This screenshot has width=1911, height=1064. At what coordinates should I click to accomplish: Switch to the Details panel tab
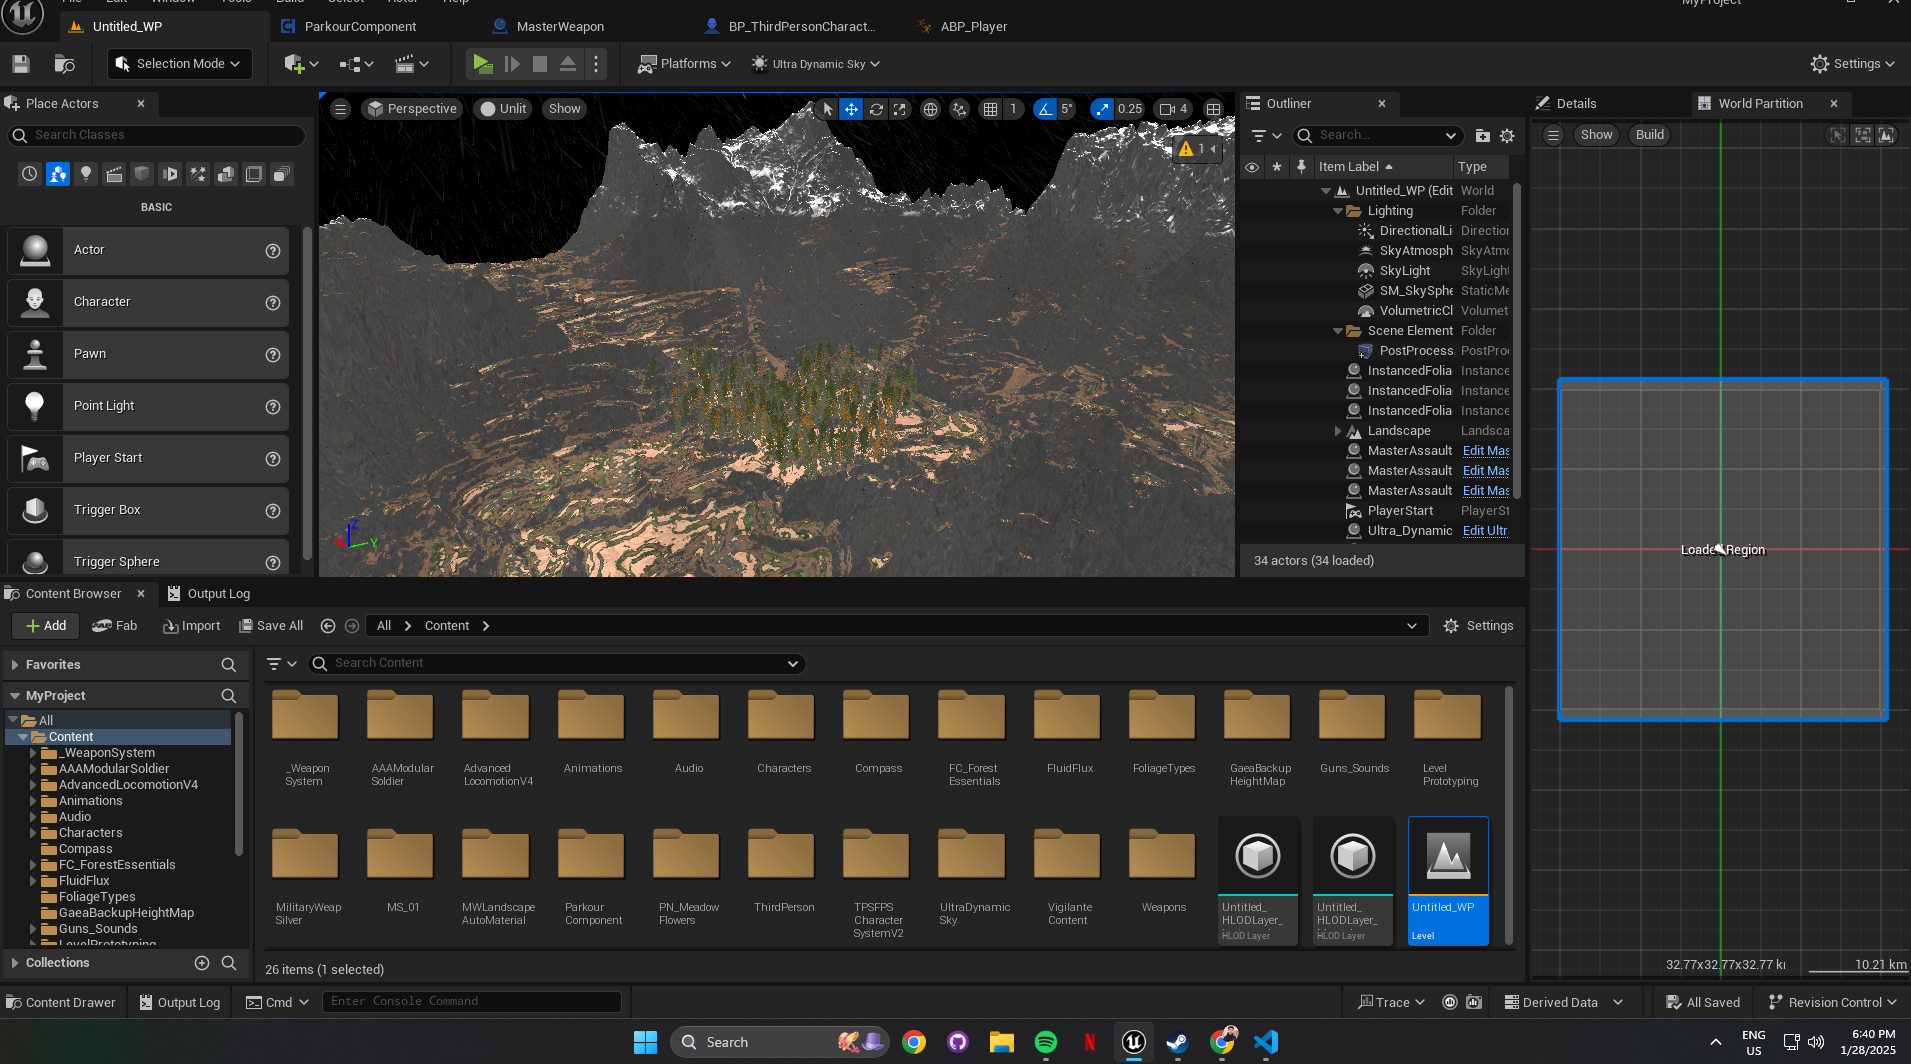[x=1575, y=104]
